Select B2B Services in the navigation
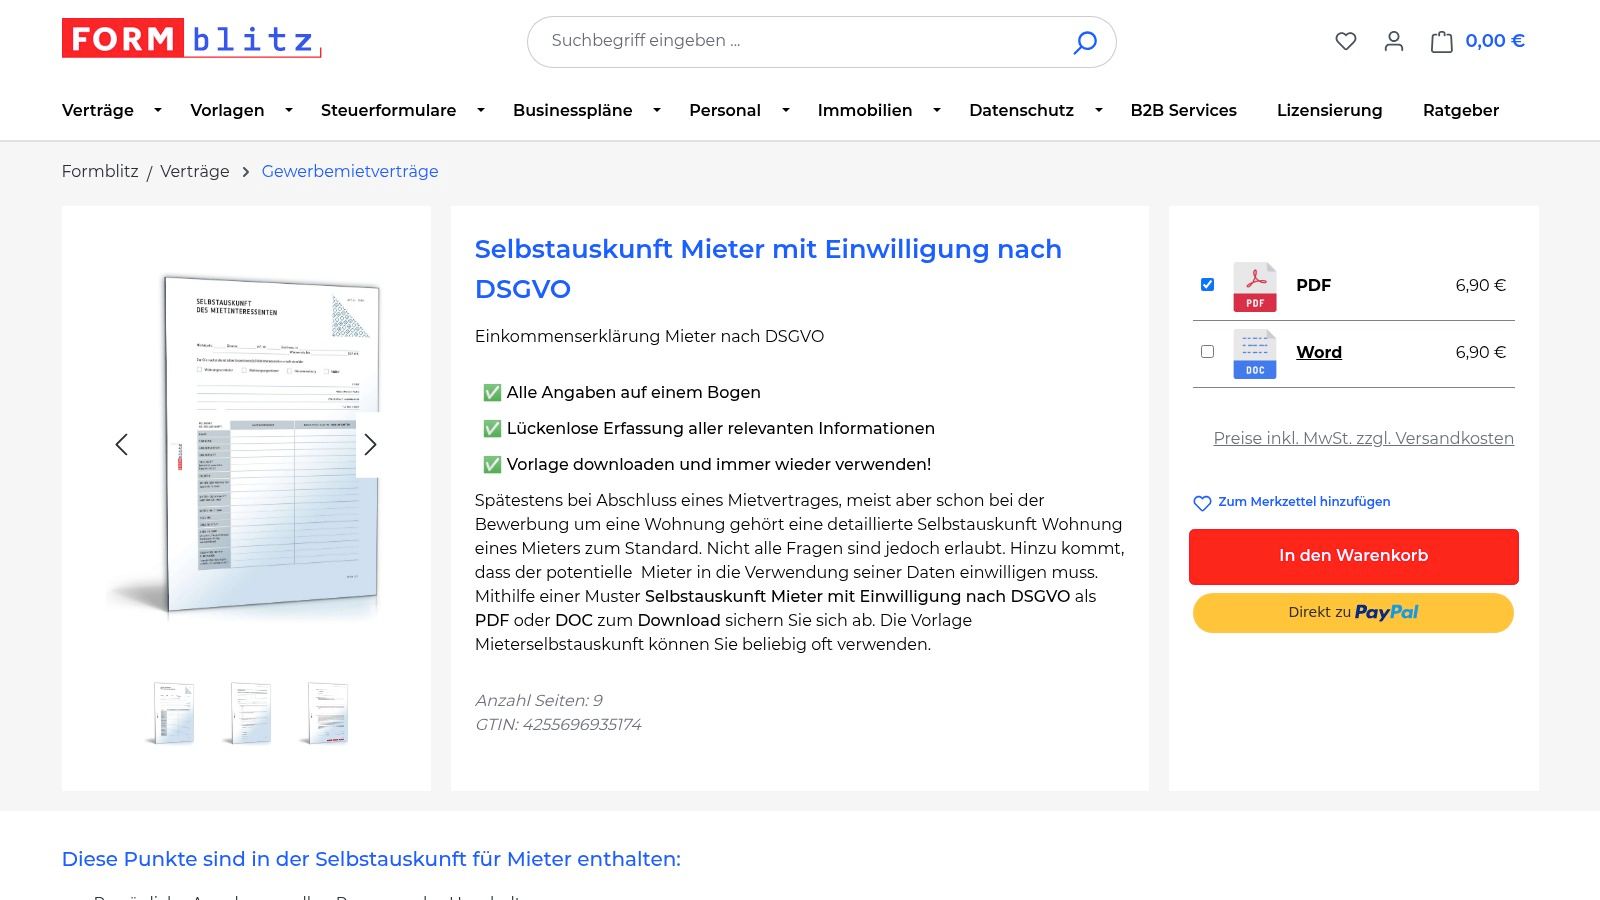1600x900 pixels. click(x=1183, y=110)
